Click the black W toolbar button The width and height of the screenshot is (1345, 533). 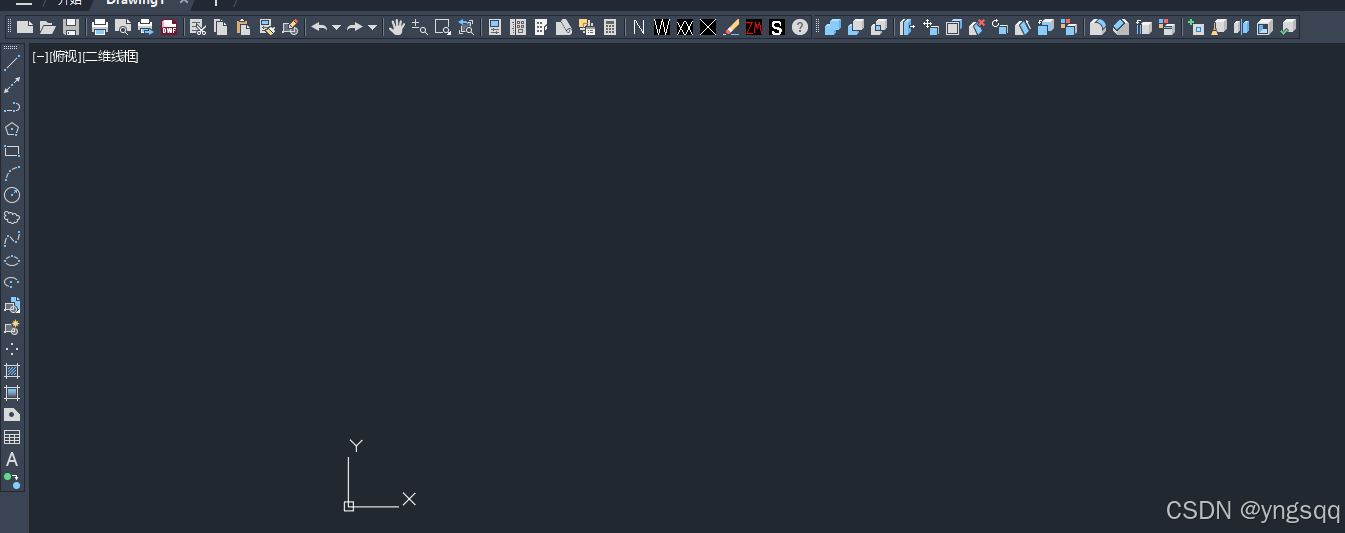point(662,27)
